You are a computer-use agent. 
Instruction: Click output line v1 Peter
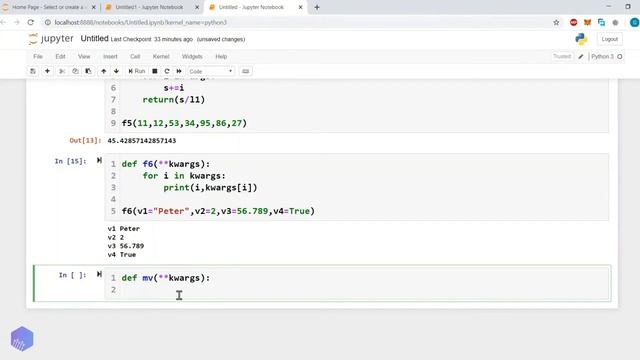point(124,229)
